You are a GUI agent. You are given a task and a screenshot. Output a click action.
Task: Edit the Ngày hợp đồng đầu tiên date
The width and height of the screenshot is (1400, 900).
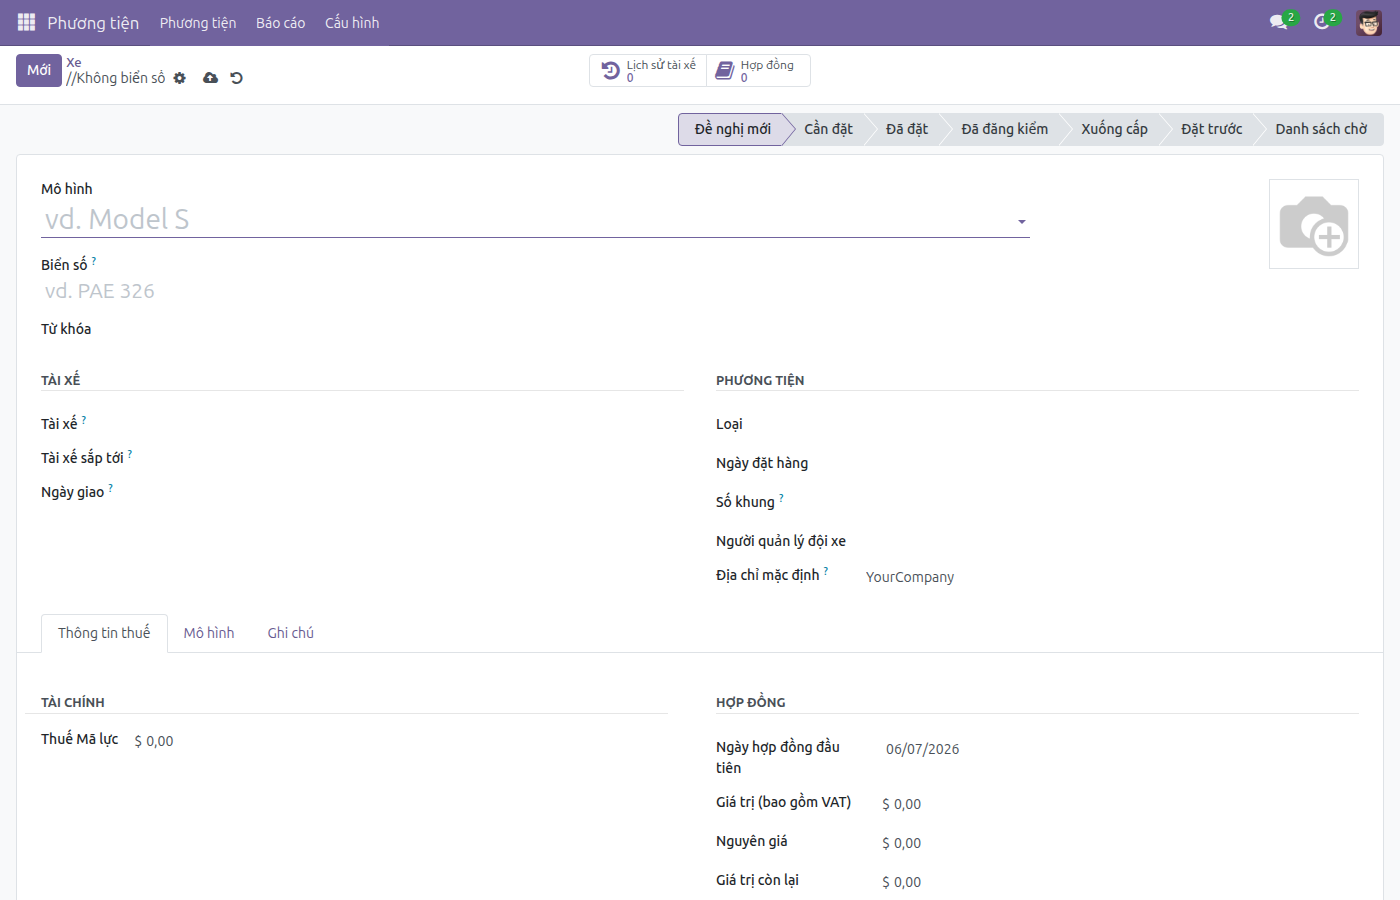pos(922,749)
